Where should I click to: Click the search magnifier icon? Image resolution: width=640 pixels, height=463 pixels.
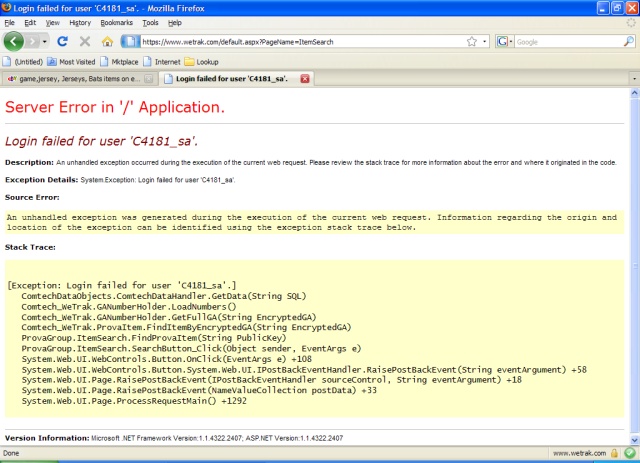pos(629,41)
